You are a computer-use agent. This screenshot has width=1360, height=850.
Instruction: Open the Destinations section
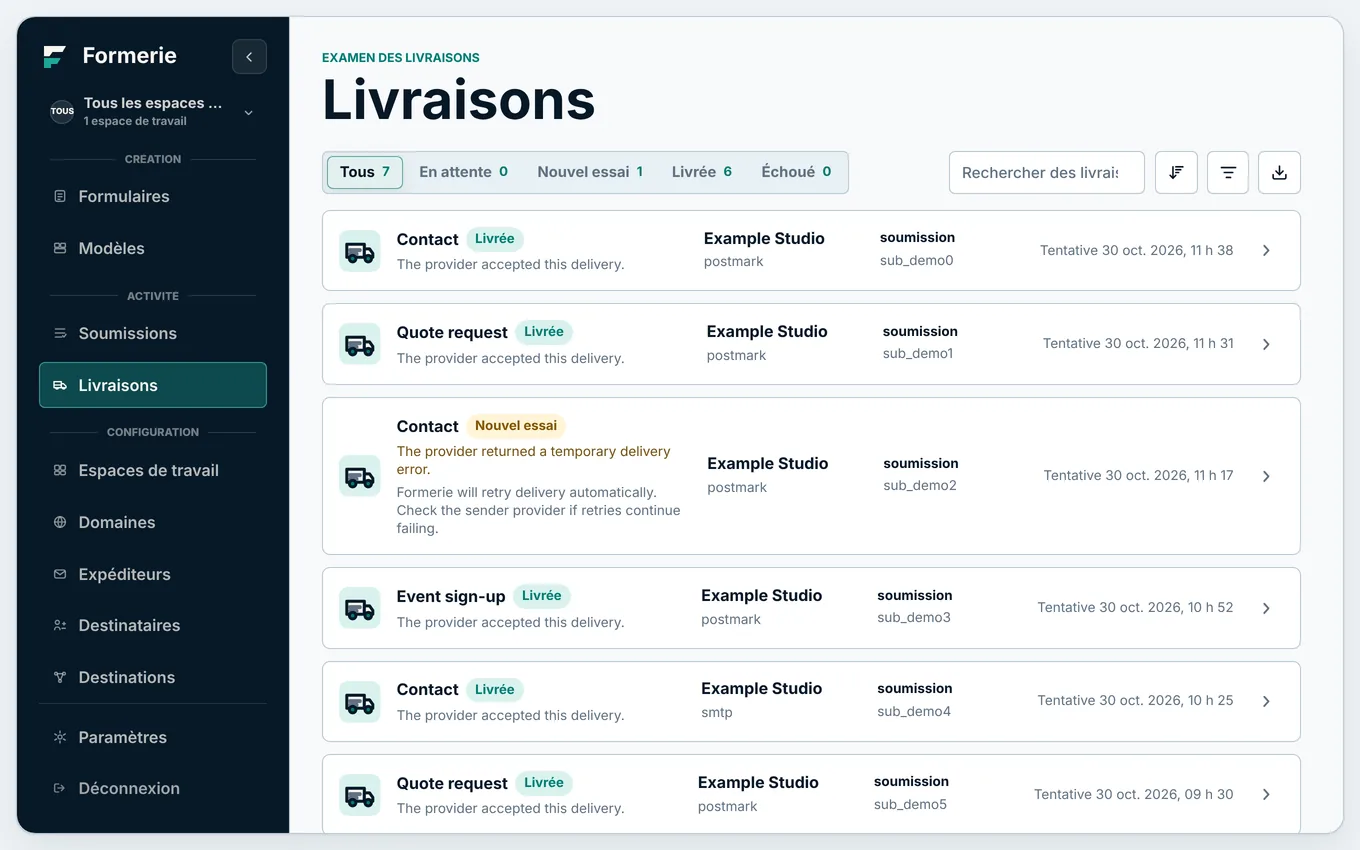153,677
